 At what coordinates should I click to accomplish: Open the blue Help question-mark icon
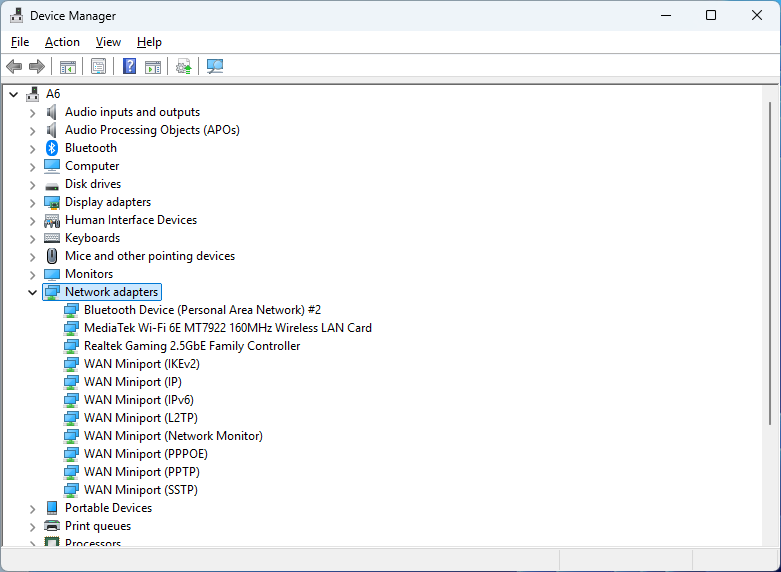[x=130, y=66]
